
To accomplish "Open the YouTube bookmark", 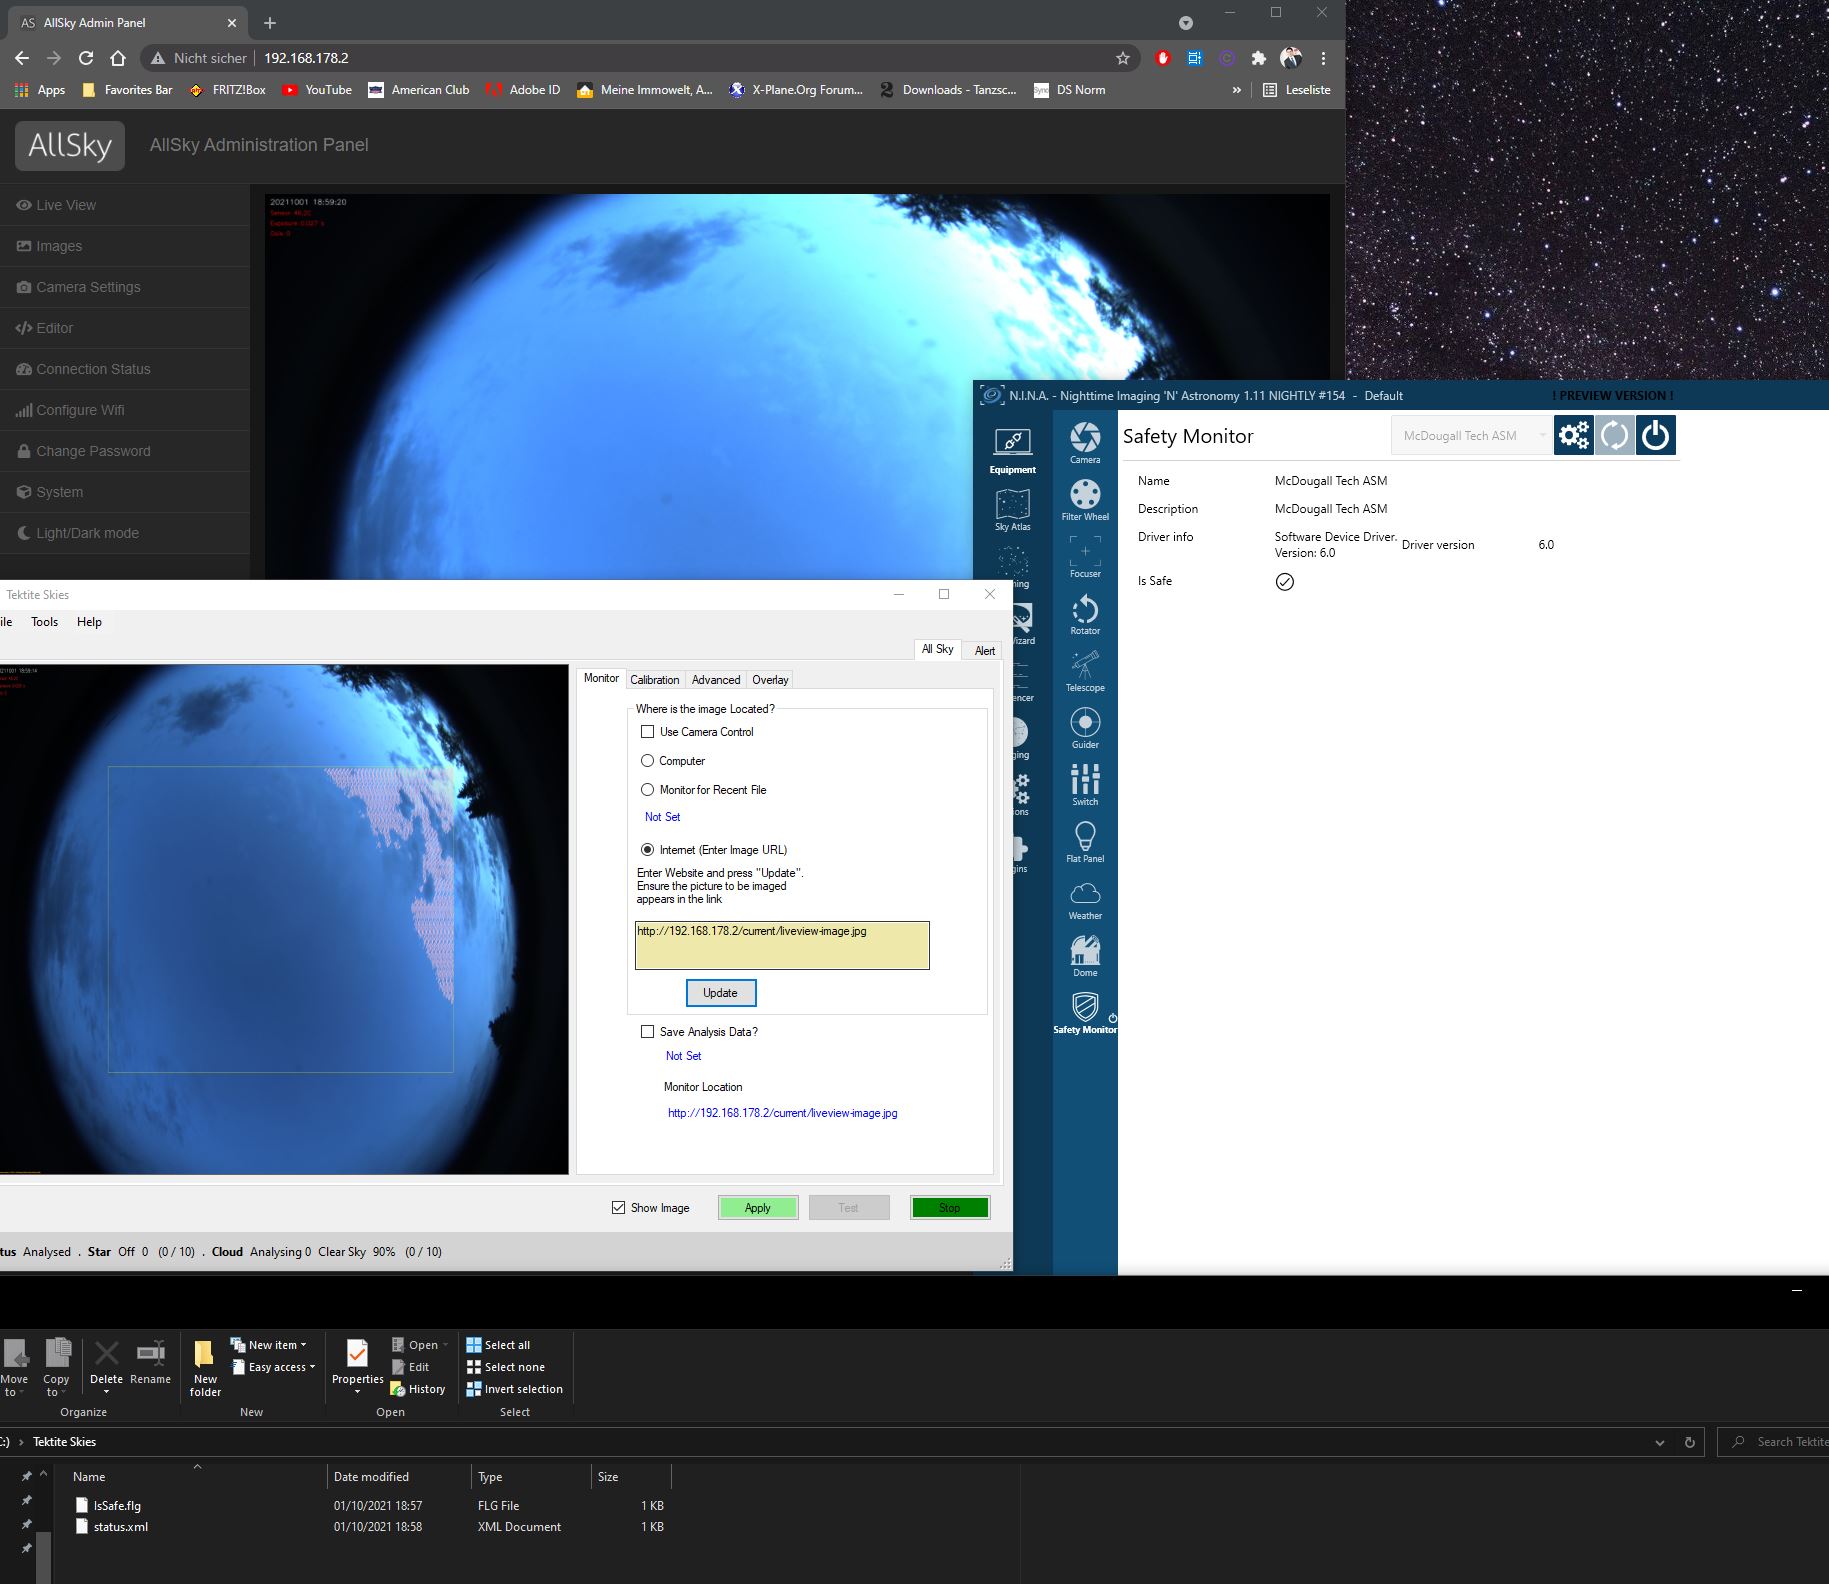I will (317, 90).
